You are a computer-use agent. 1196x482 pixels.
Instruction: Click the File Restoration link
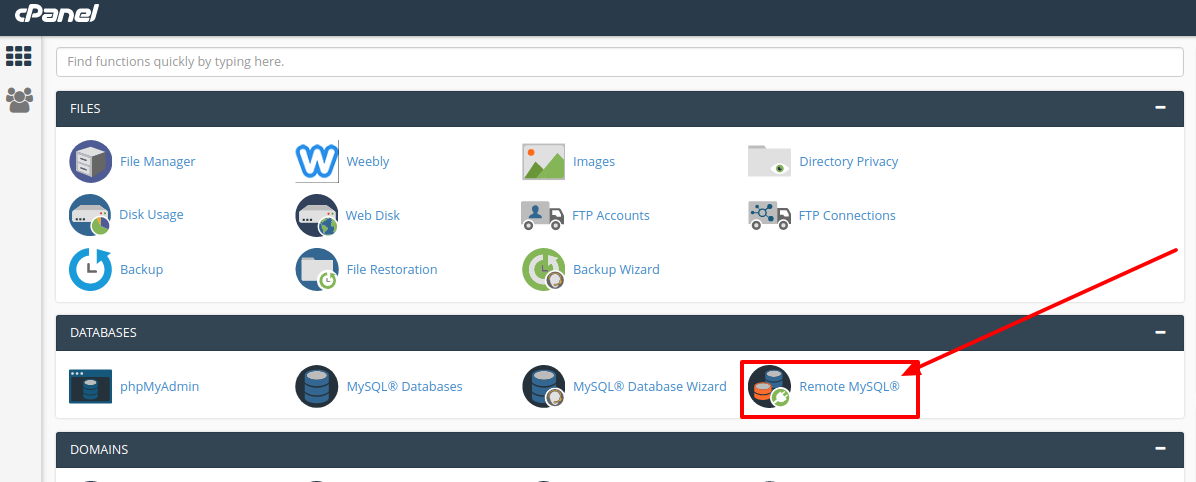tap(392, 269)
